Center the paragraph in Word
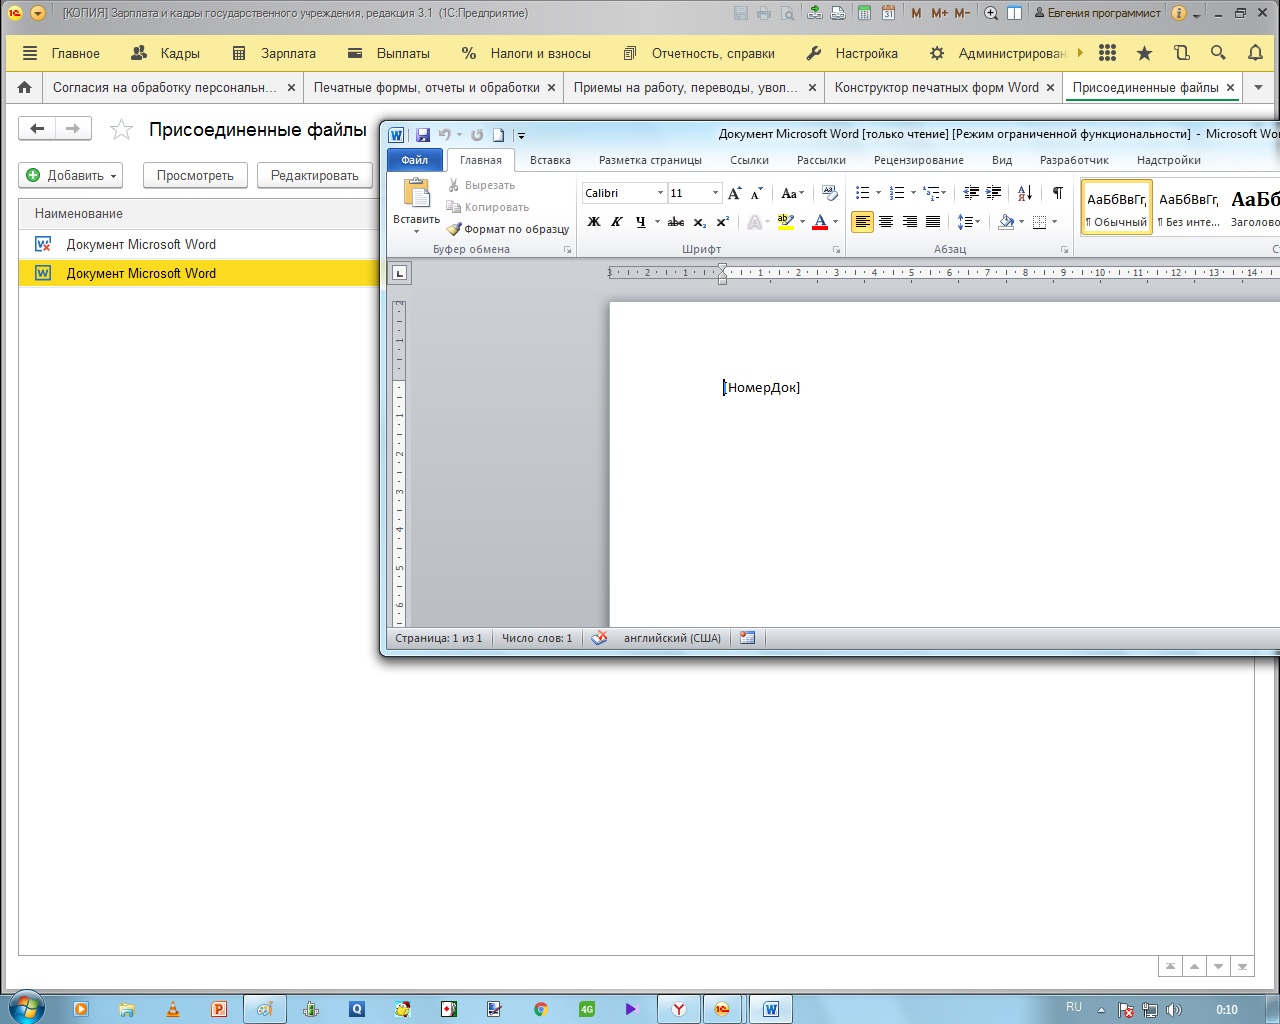 [886, 222]
